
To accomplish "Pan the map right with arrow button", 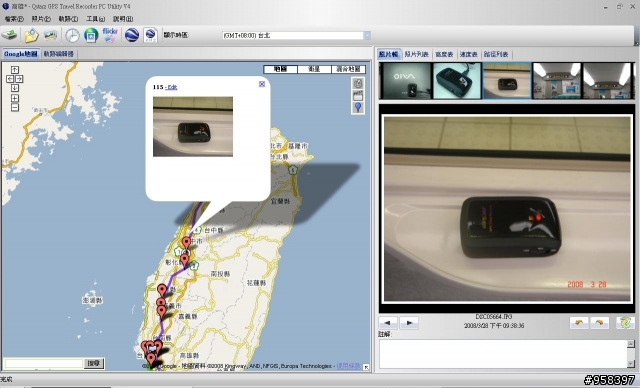I will tap(19, 79).
